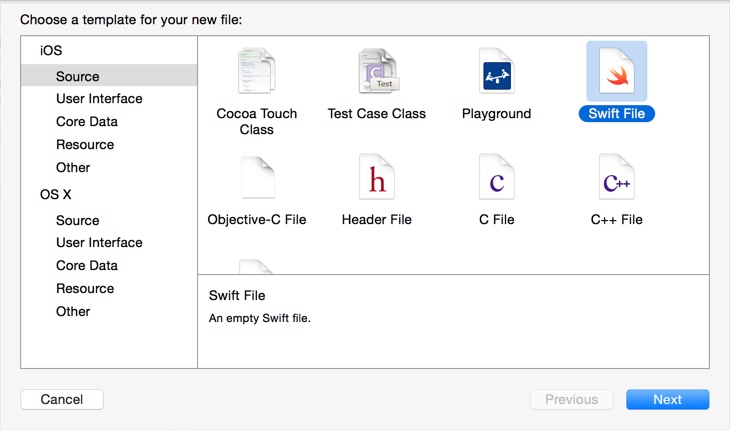This screenshot has height=430, width=730.
Task: Click the 'Swift File' description heading
Action: coord(237,296)
